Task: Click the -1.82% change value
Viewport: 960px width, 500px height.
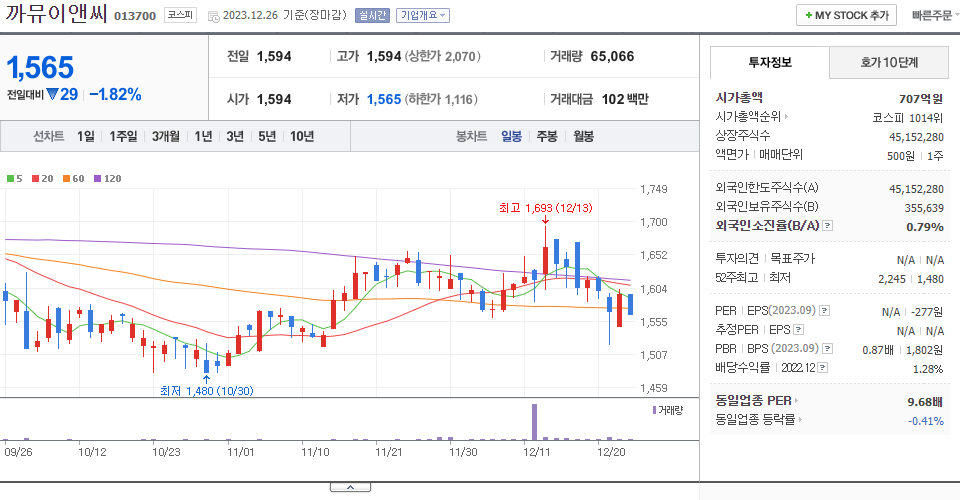Action: click(x=115, y=94)
